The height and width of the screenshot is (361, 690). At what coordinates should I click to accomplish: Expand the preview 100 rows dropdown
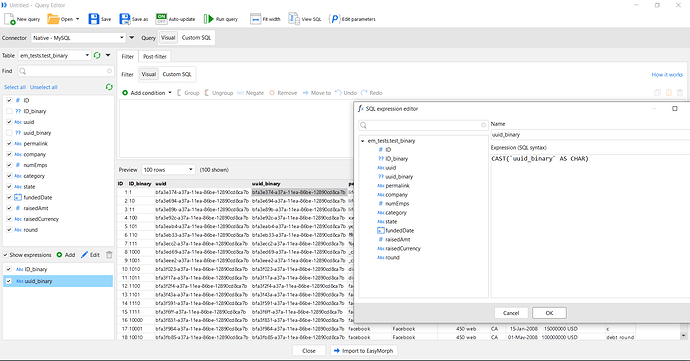coord(168,169)
